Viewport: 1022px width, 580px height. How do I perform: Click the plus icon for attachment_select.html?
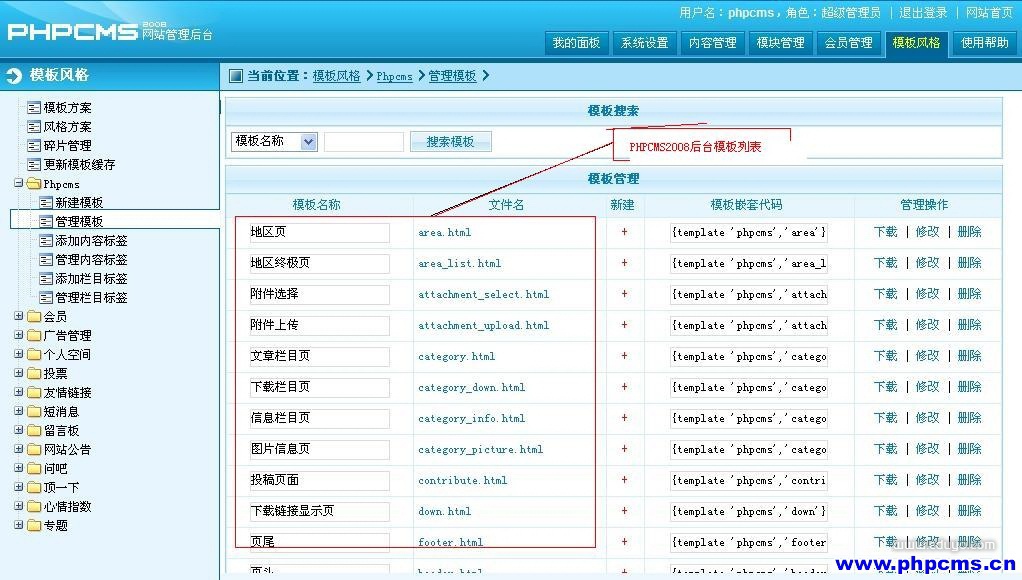tap(624, 294)
